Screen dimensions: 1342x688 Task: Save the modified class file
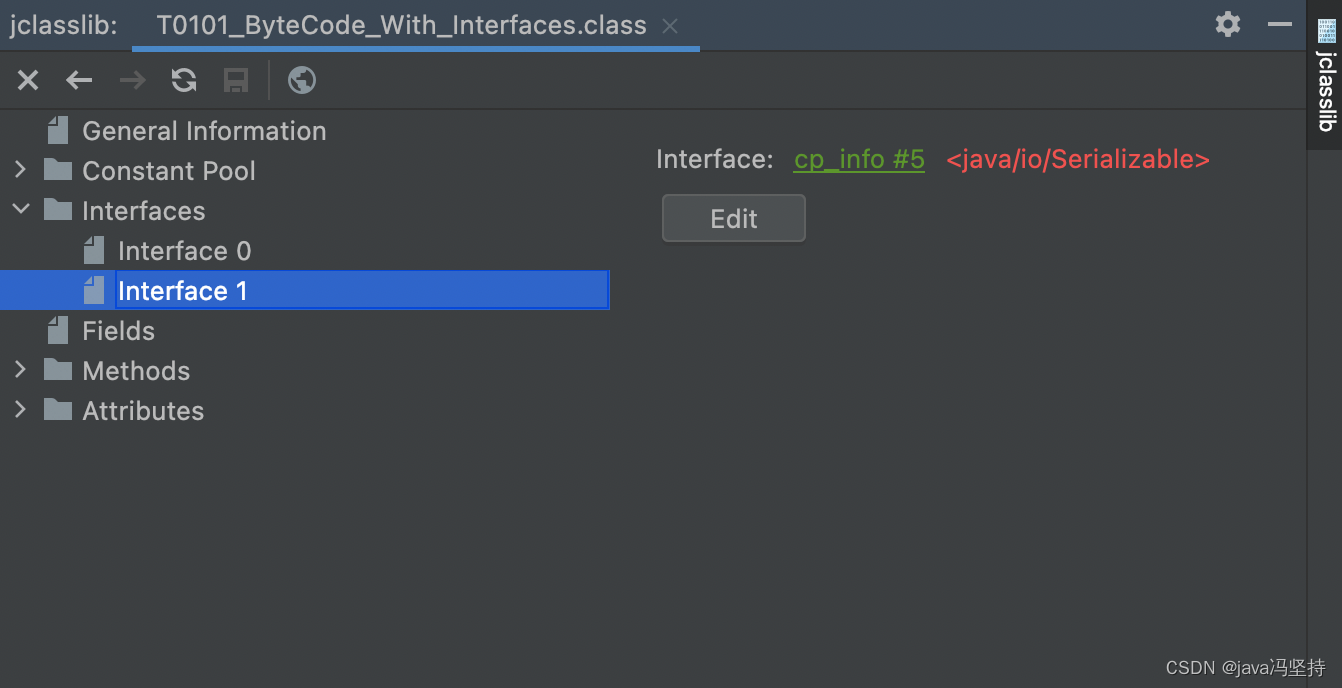(236, 80)
